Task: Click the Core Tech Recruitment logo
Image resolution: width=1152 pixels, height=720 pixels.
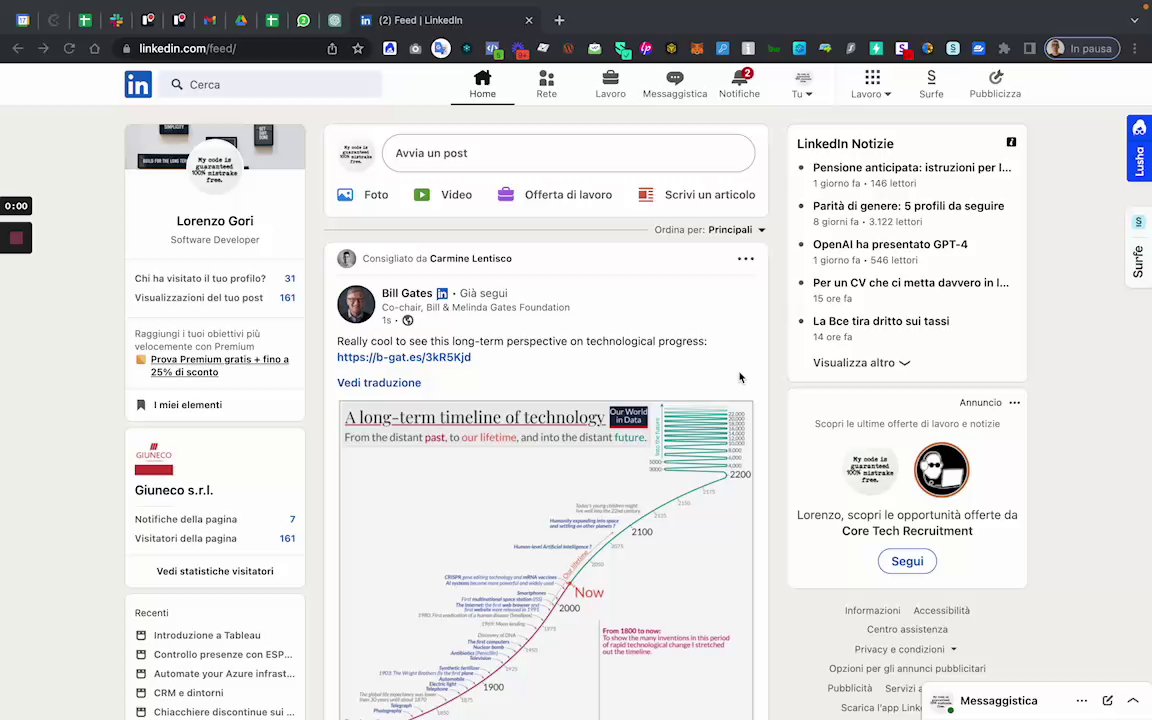Action: tap(941, 469)
